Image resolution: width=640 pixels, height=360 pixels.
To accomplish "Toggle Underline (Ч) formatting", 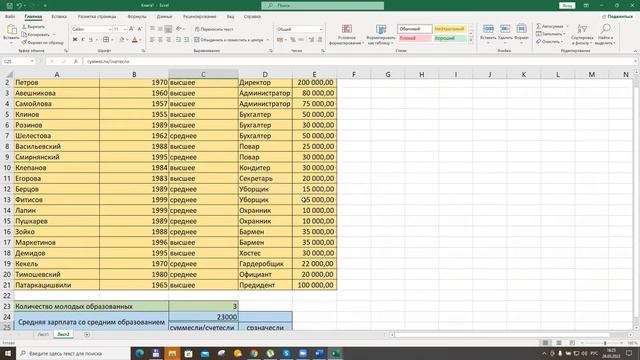I will (91, 40).
